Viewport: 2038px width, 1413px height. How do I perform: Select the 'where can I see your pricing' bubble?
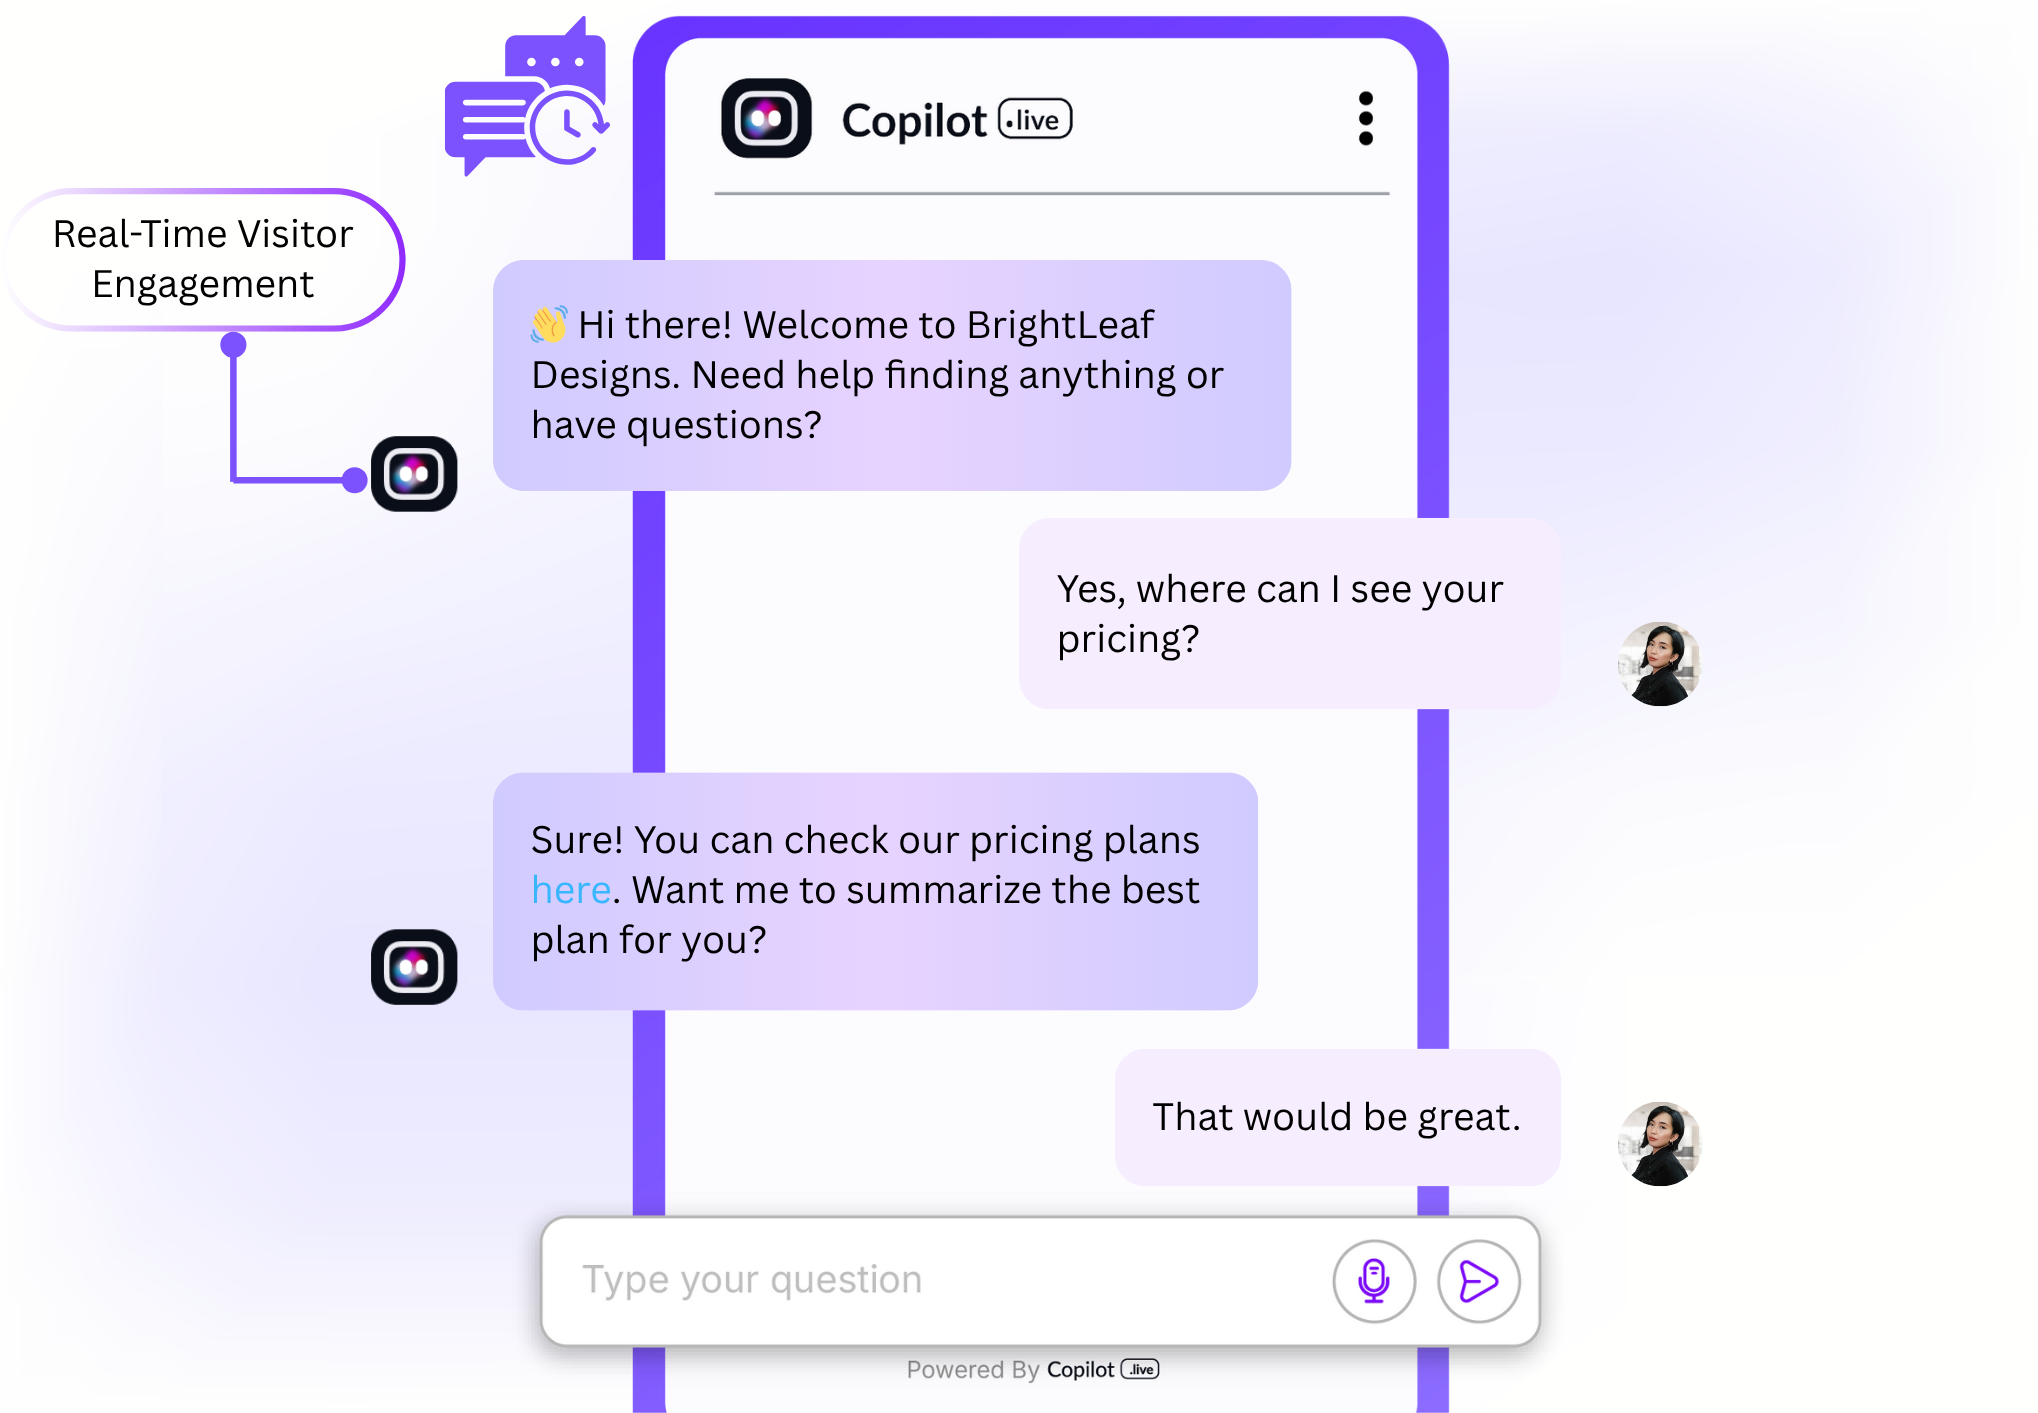(x=1289, y=613)
